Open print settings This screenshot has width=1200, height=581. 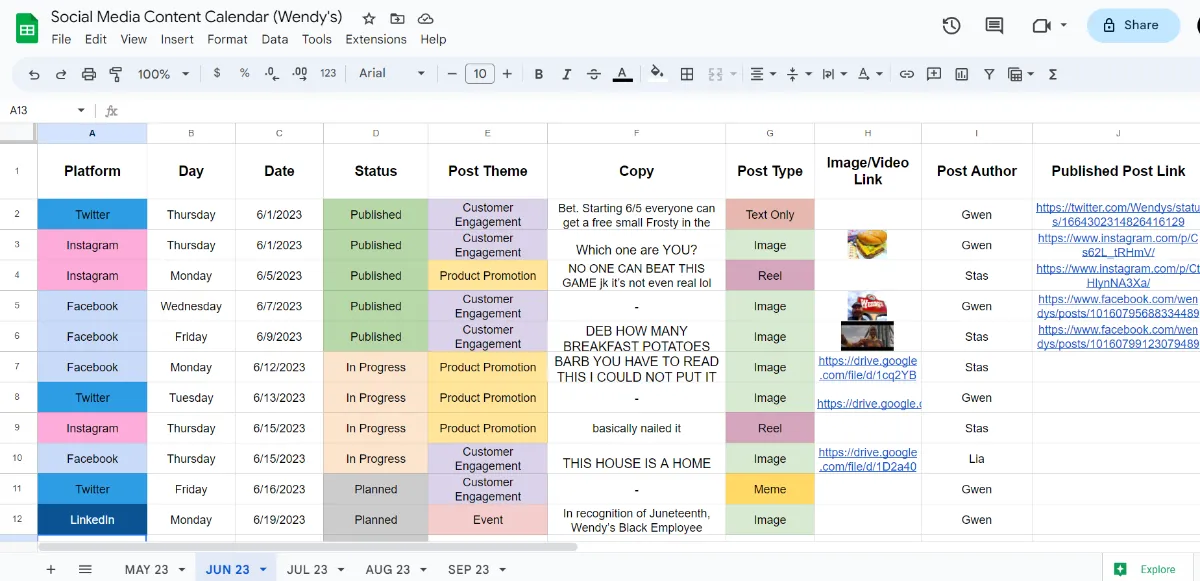[x=89, y=73]
